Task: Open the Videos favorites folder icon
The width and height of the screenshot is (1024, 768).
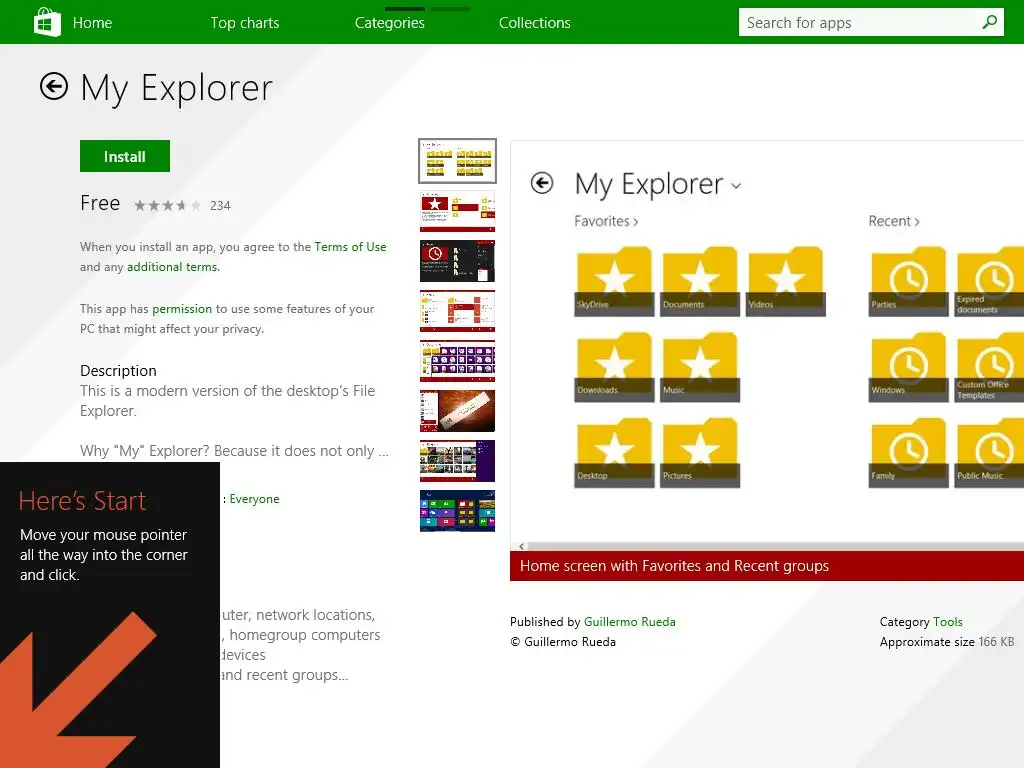Action: coord(785,281)
